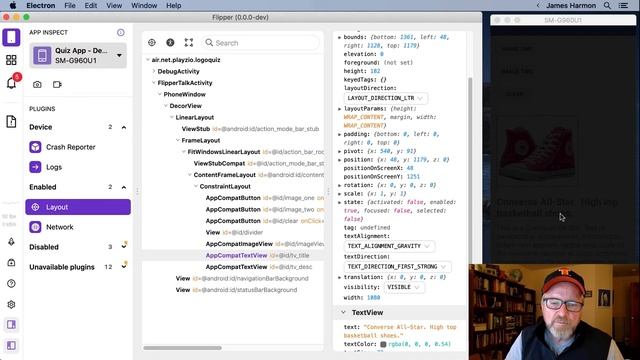The width and height of the screenshot is (640, 360).
Task: Open the Plugin Manager grid icon
Action: pos(11,60)
